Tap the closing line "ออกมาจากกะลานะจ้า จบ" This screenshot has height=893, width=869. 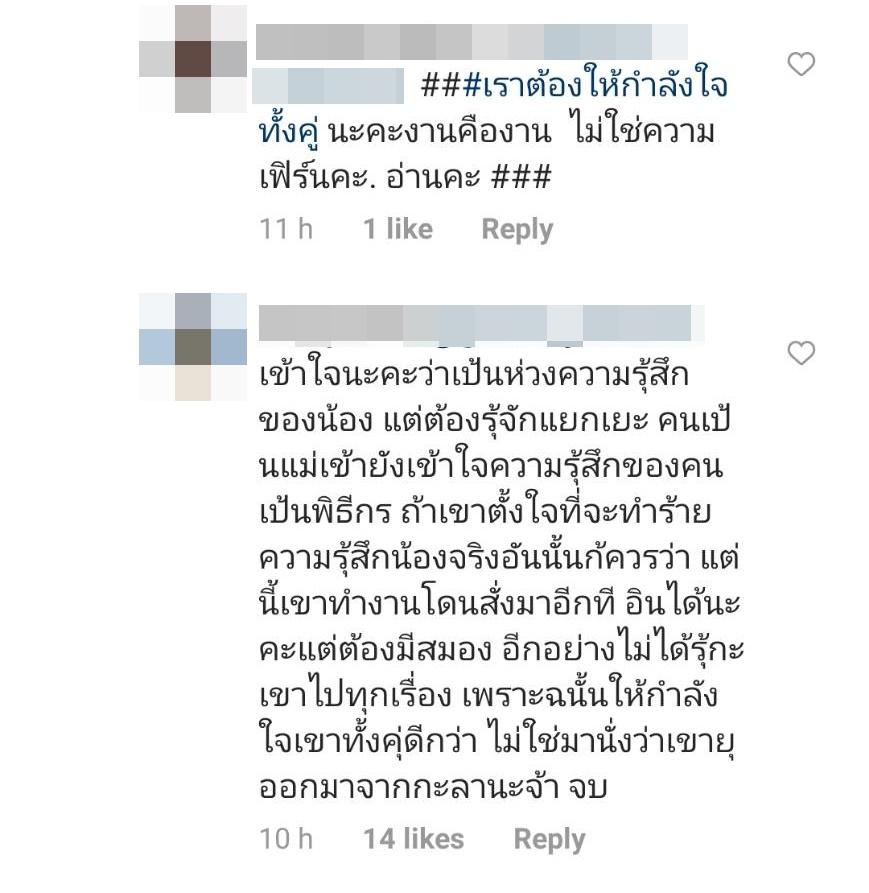(433, 787)
